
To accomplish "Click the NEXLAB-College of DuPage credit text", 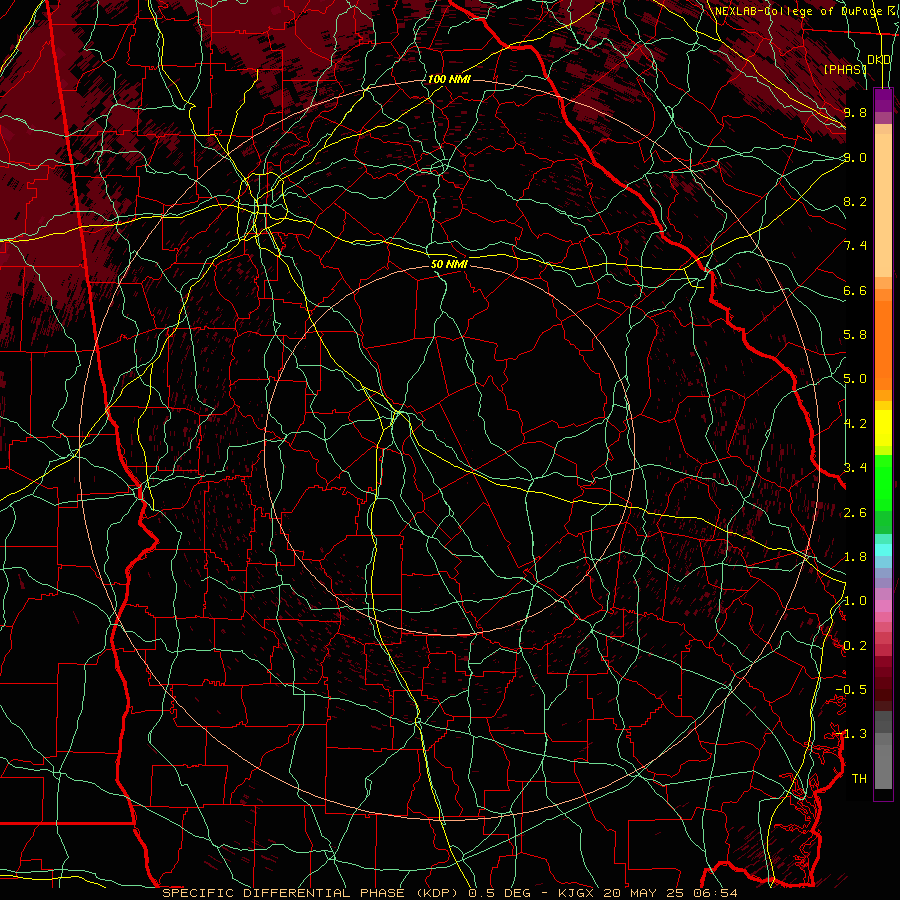I will (x=807, y=11).
